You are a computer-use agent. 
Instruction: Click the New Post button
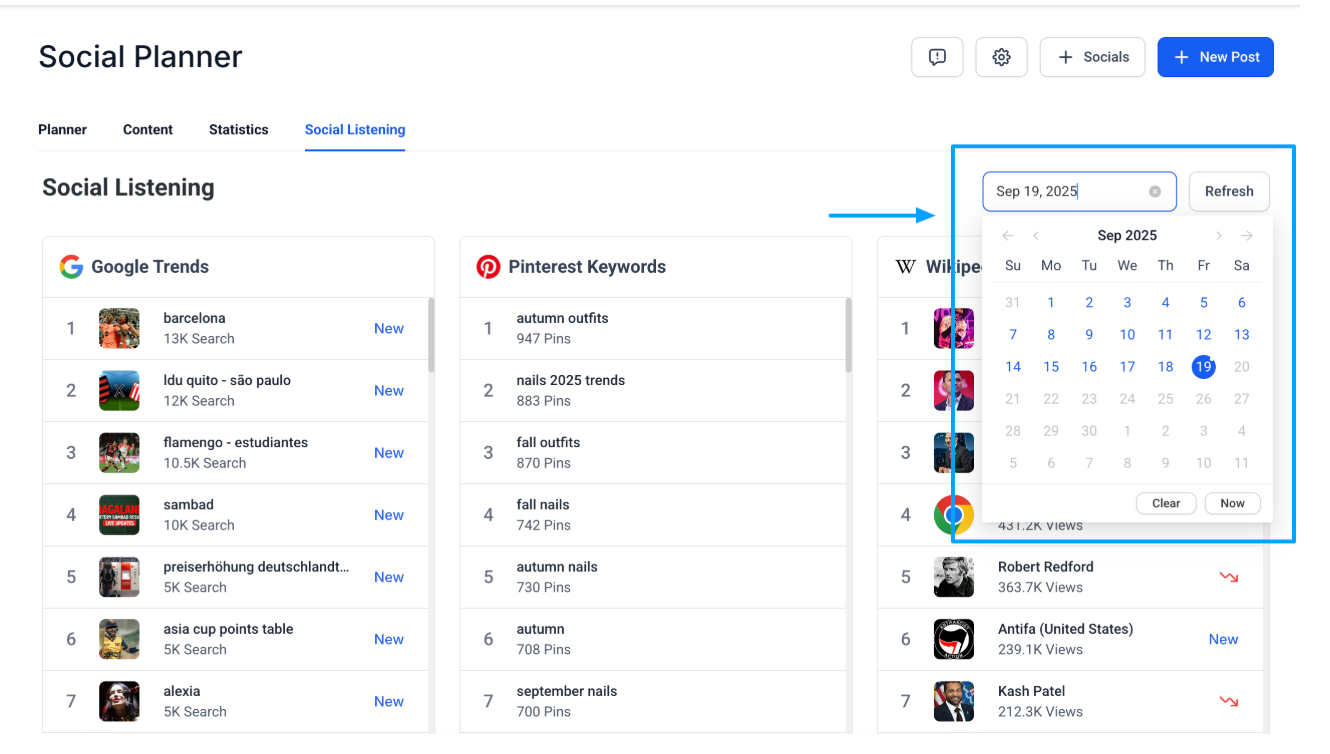[1216, 57]
